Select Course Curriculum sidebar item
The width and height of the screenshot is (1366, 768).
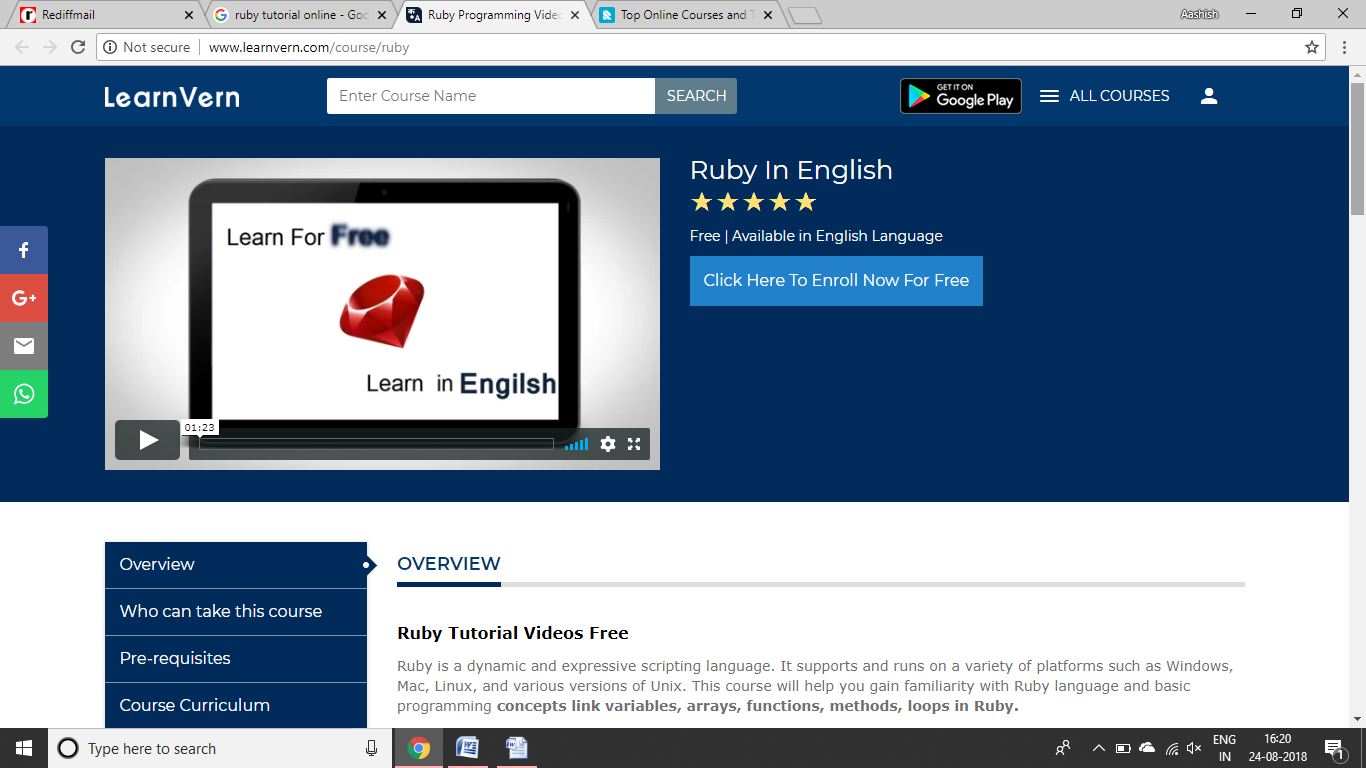(x=236, y=705)
